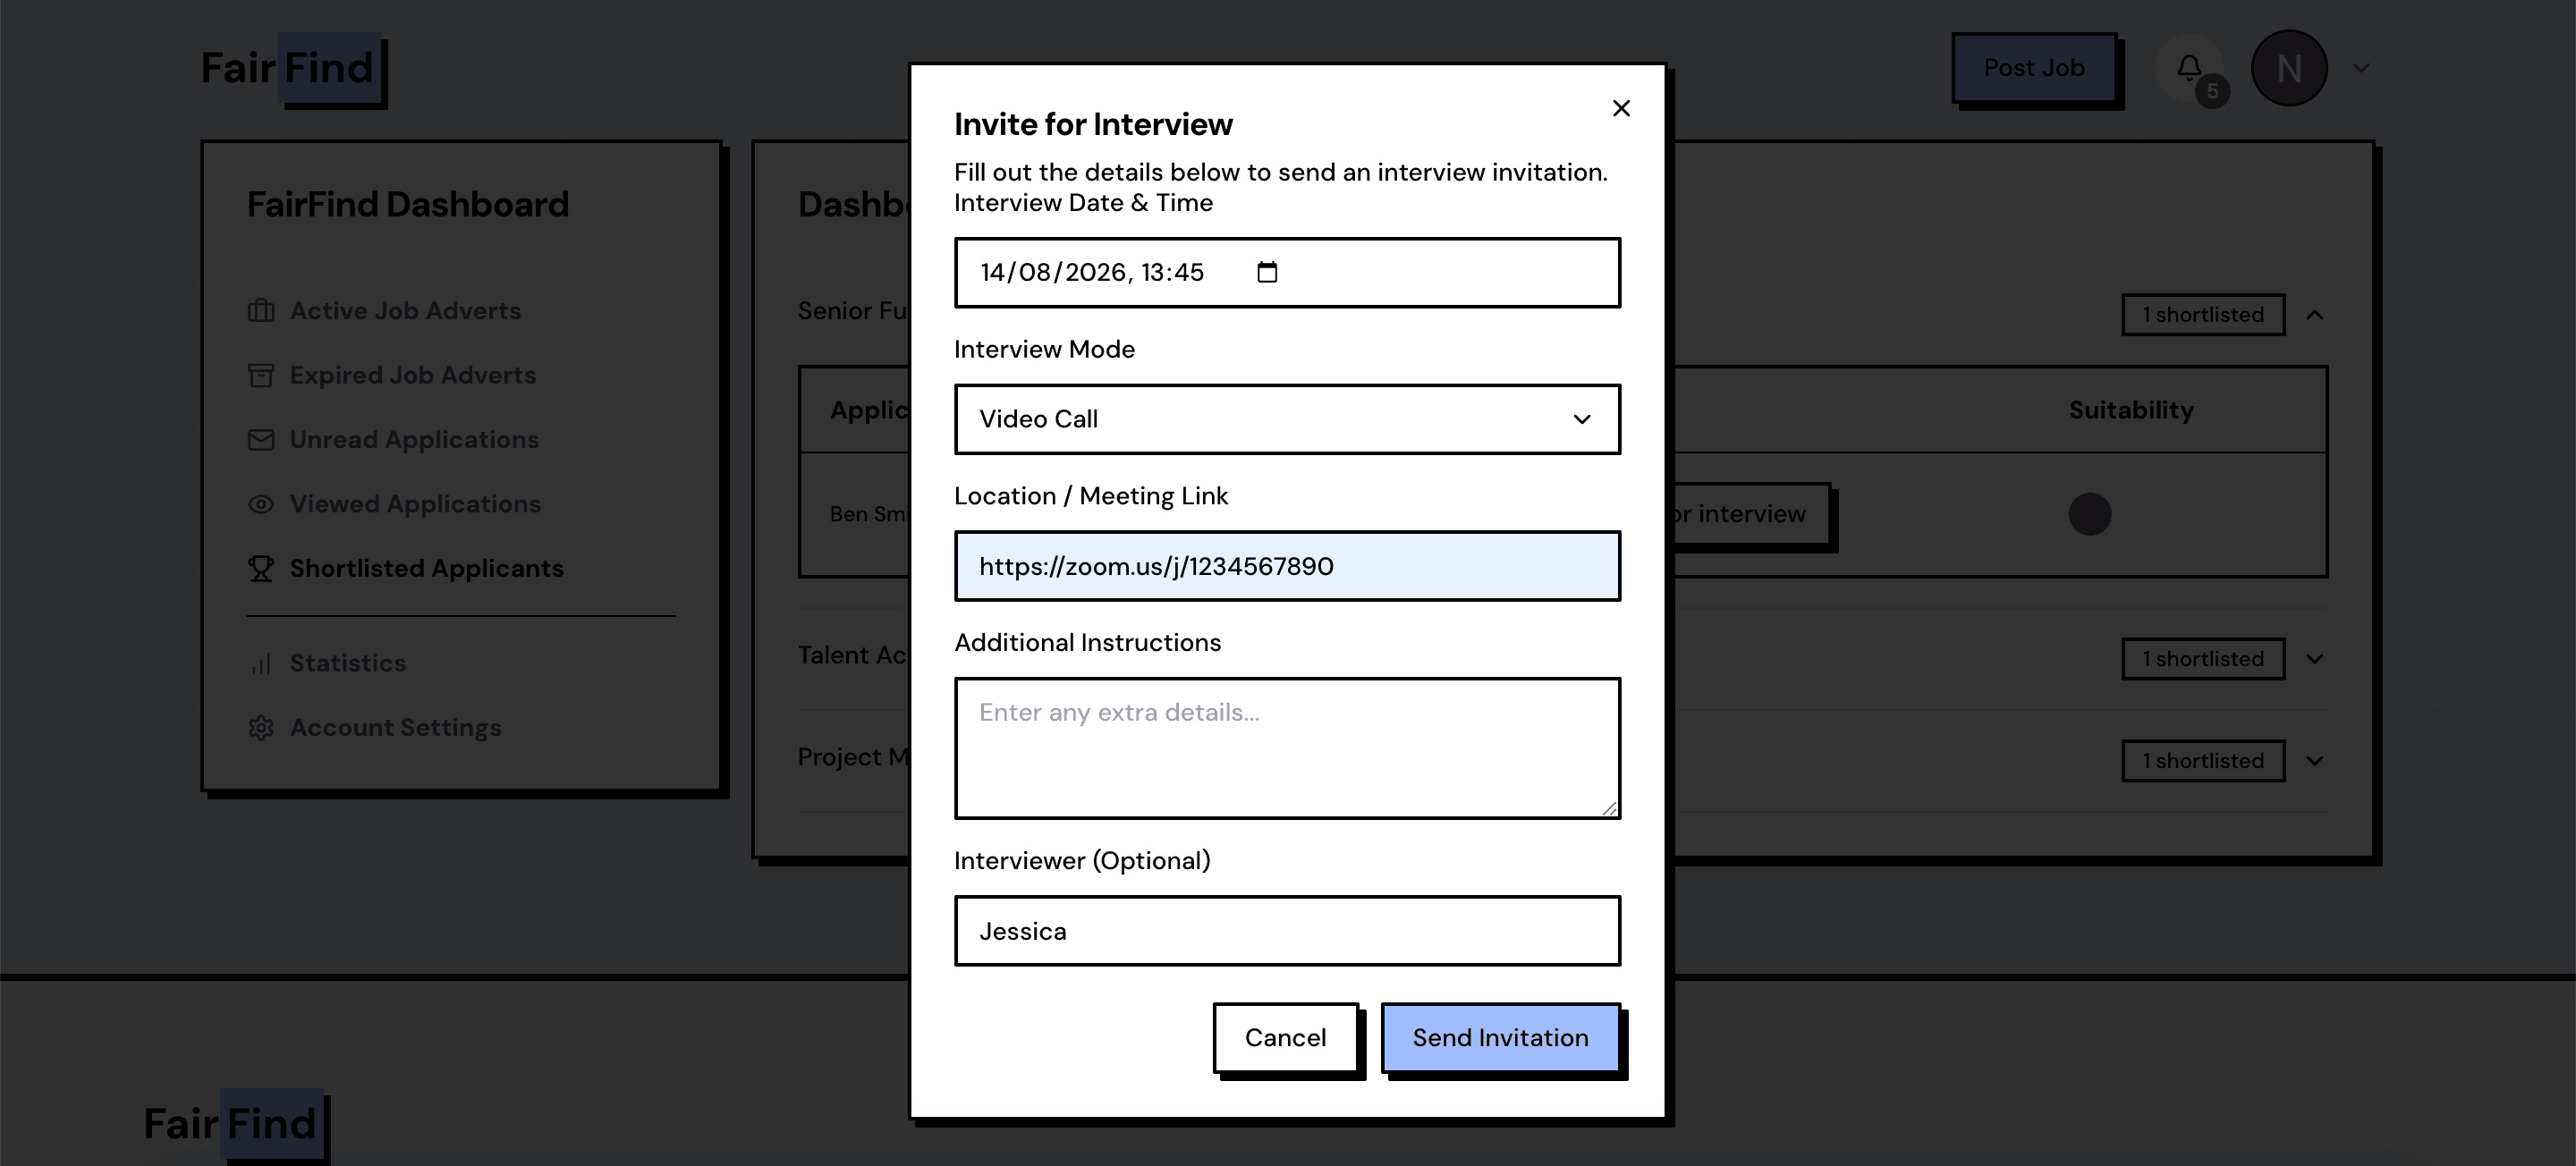2576x1166 pixels.
Task: Collapse the Senior job row chevron
Action: [x=2314, y=315]
